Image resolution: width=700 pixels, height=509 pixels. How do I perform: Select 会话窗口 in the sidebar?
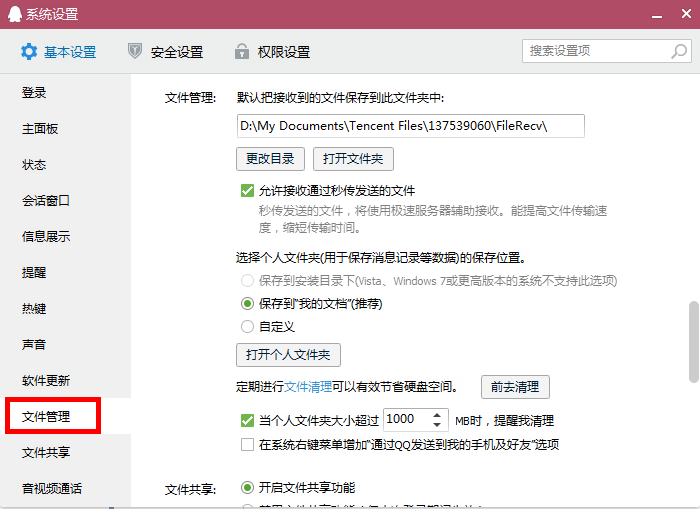(46, 200)
